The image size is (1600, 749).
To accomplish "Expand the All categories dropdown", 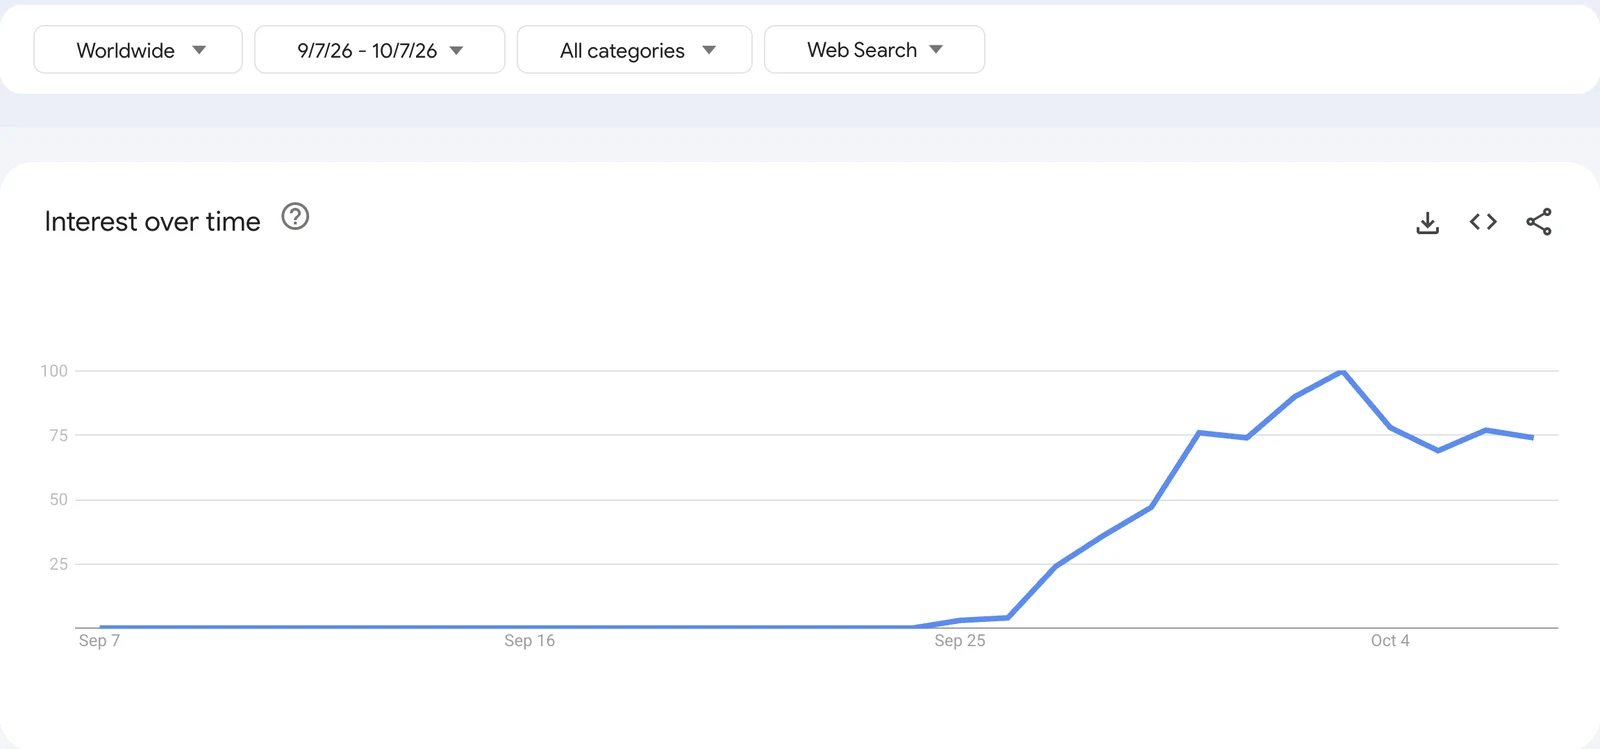I will coord(634,50).
